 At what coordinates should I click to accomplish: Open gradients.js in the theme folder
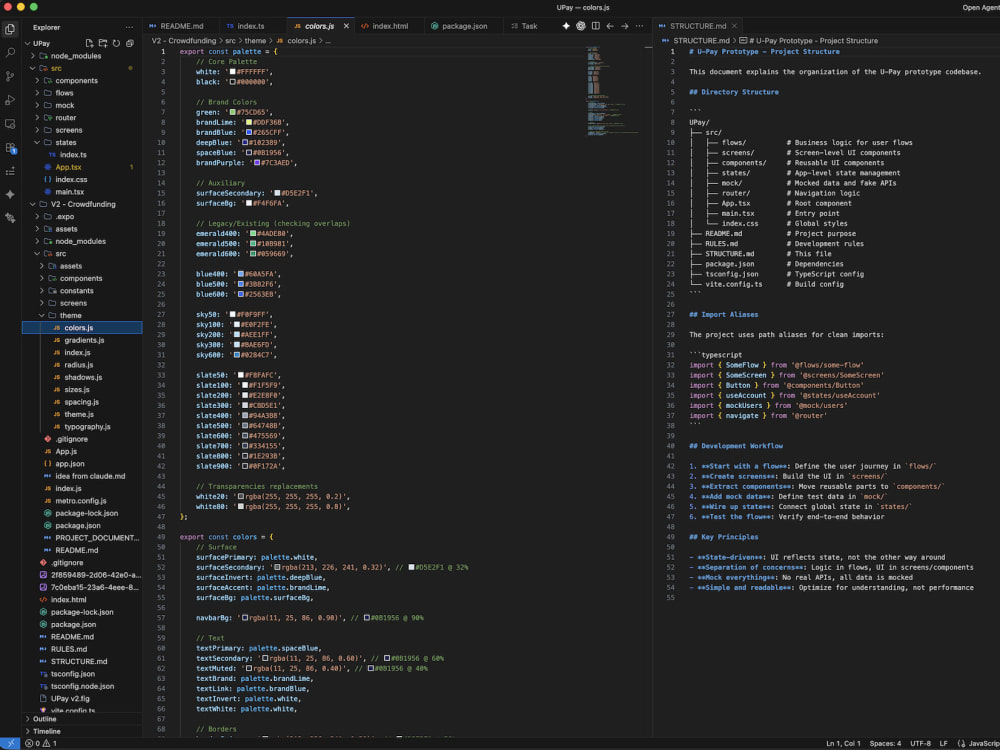pyautogui.click(x=84, y=341)
